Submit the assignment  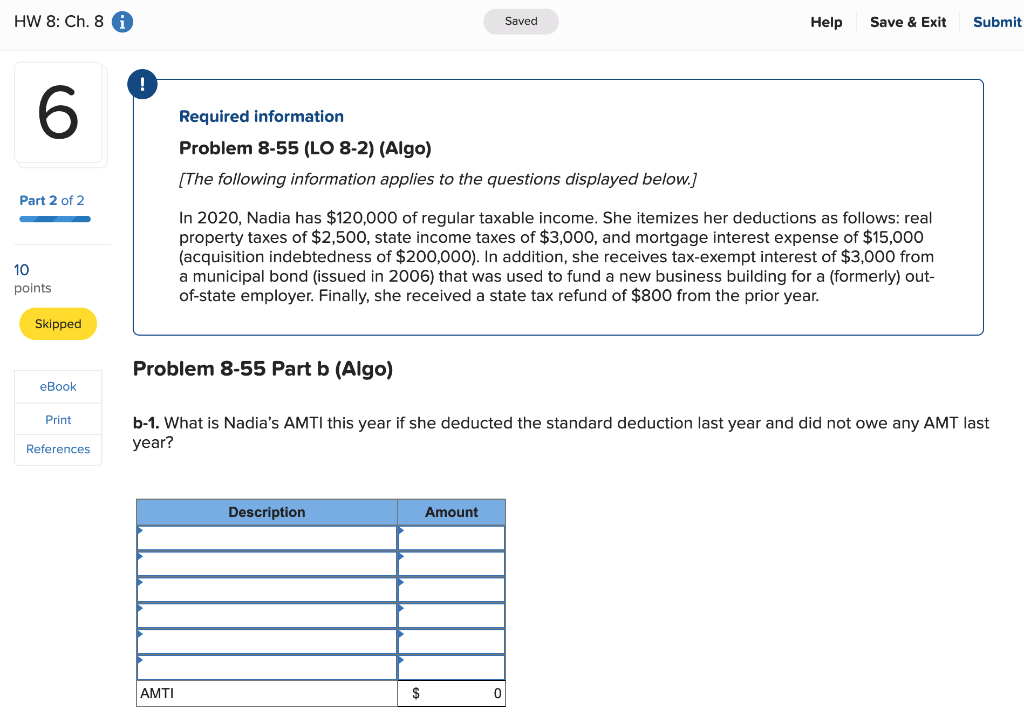pos(997,22)
